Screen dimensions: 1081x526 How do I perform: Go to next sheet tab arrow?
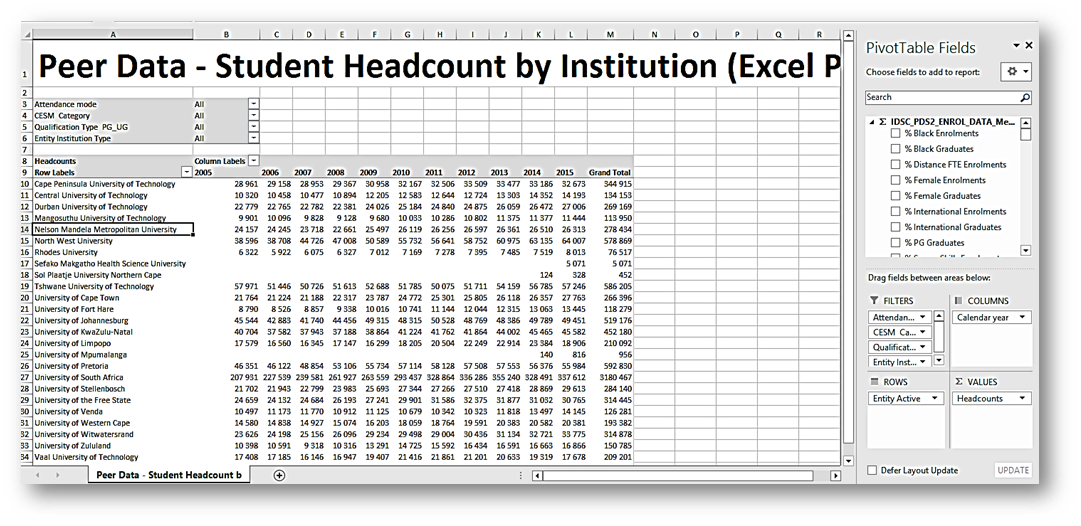tap(57, 476)
